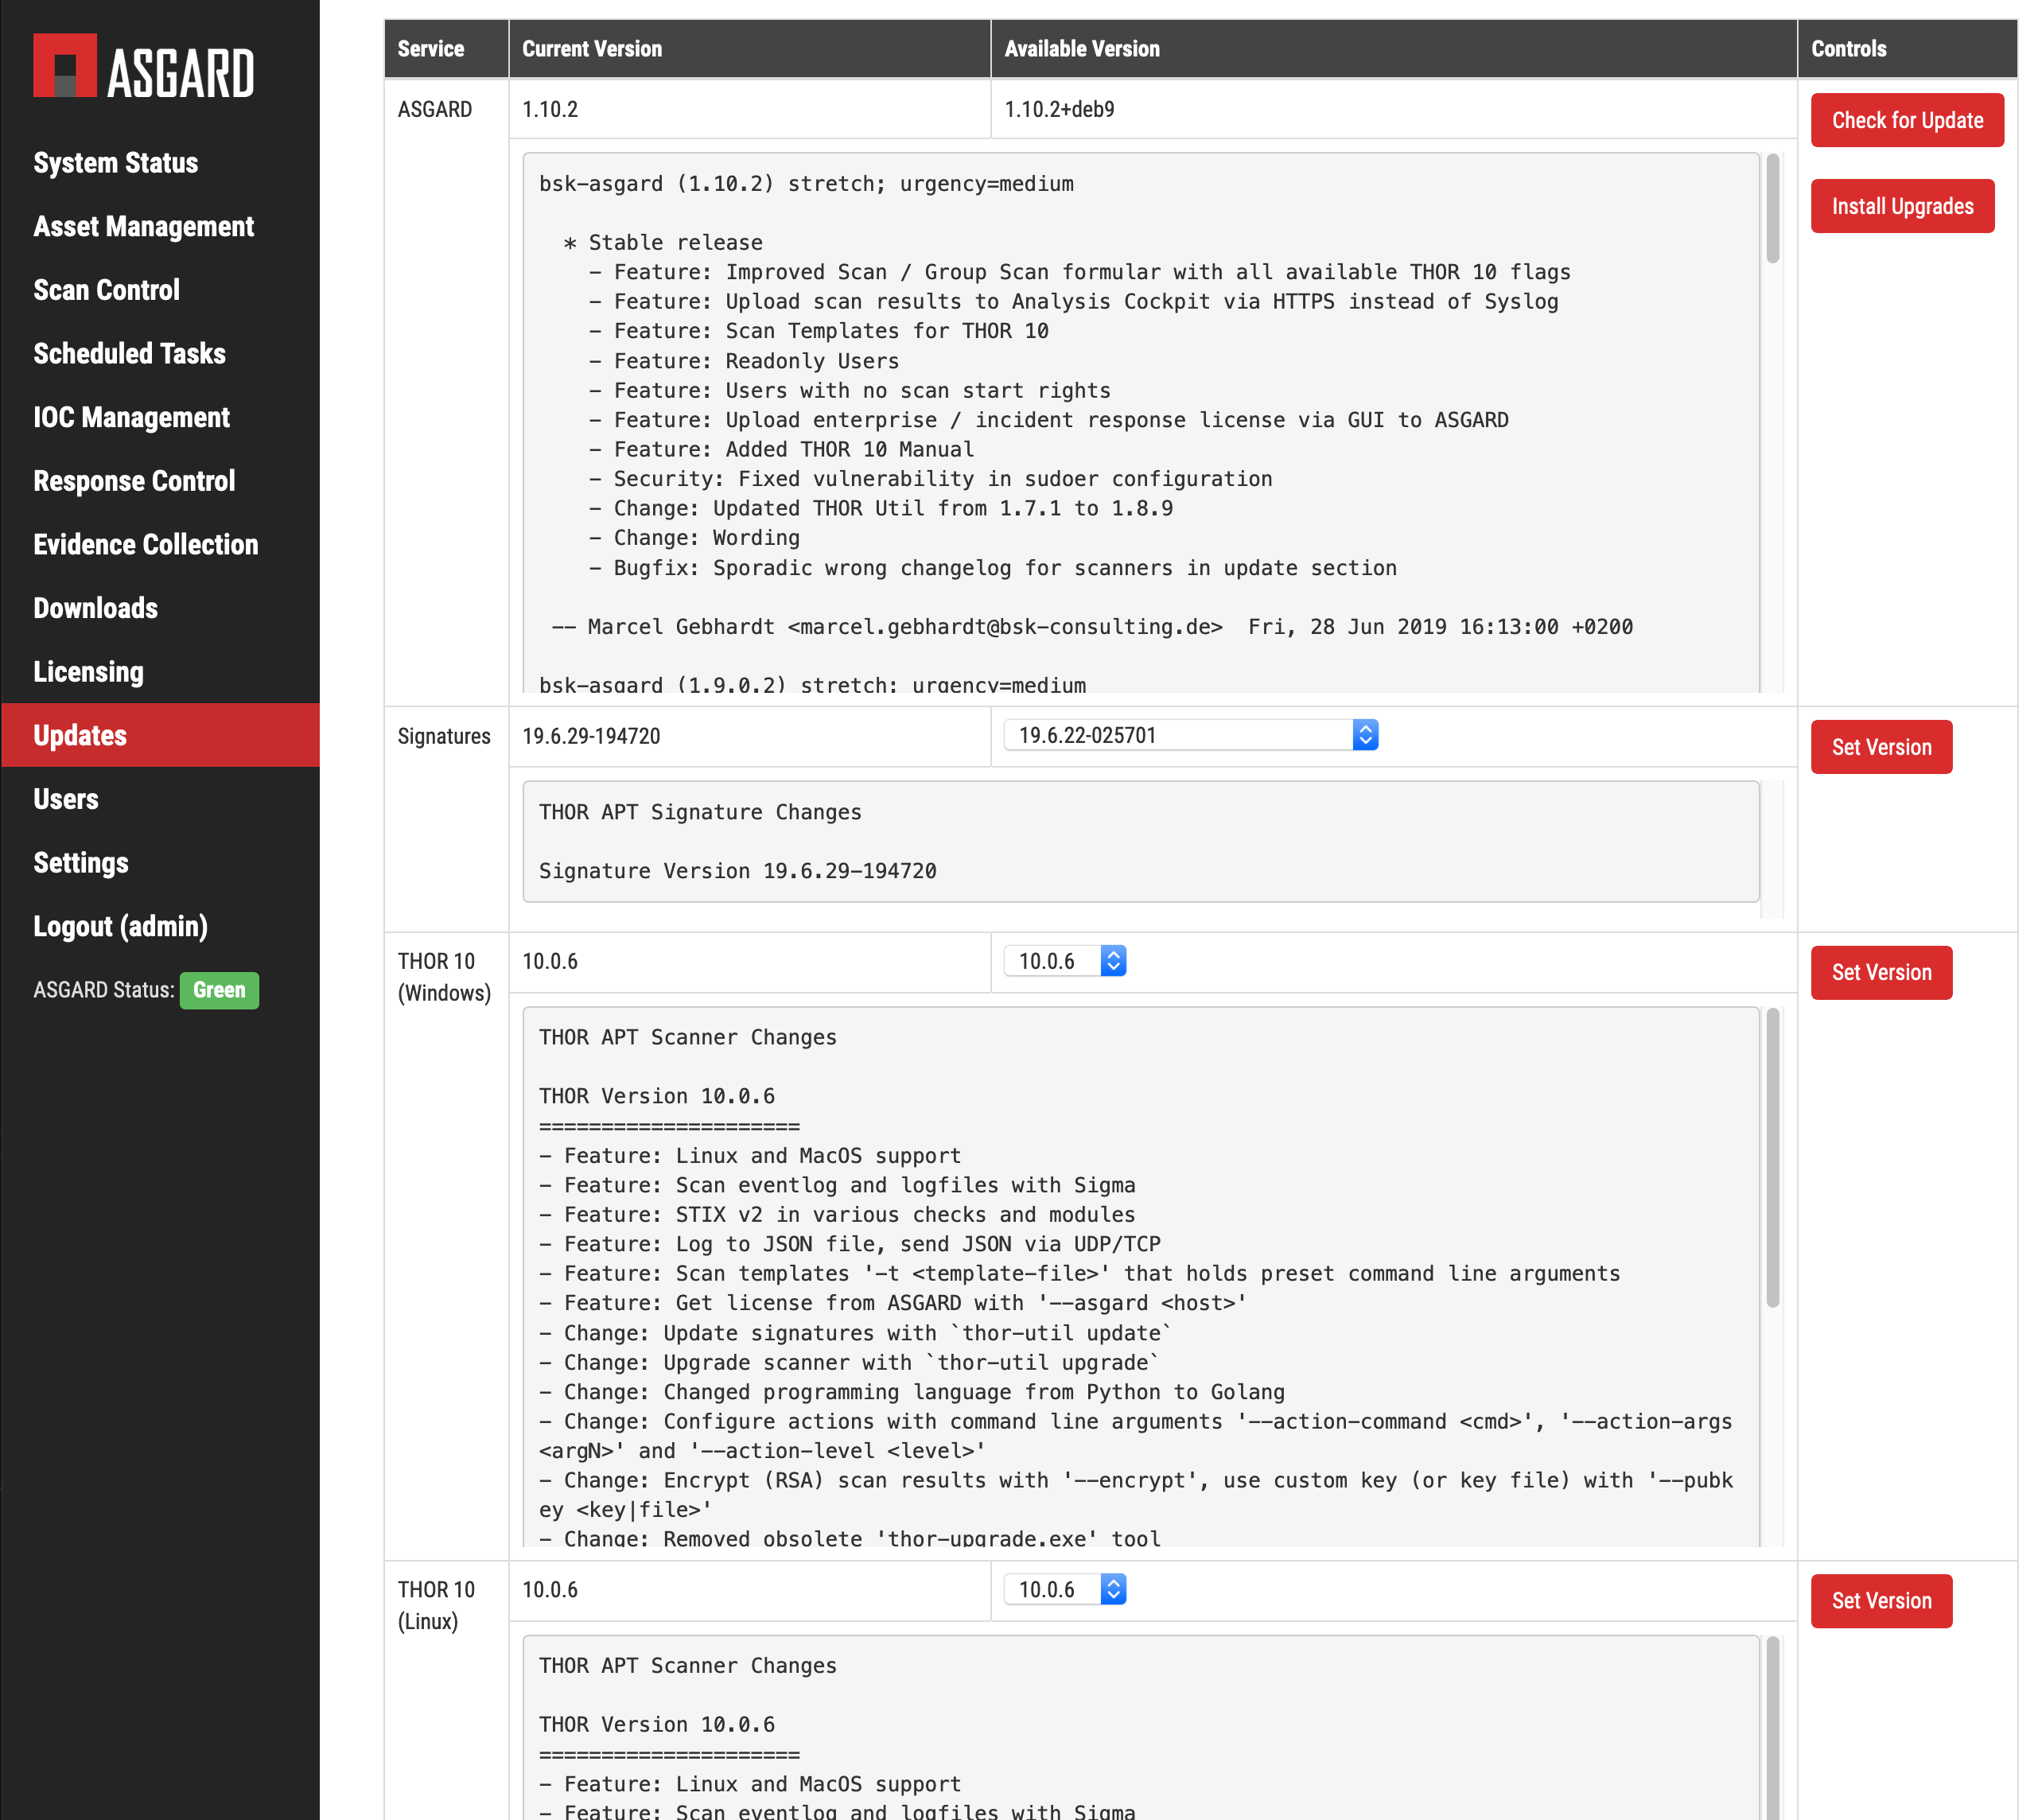Expand the THOR 10 Windows version dropdown

pyautogui.click(x=1064, y=962)
